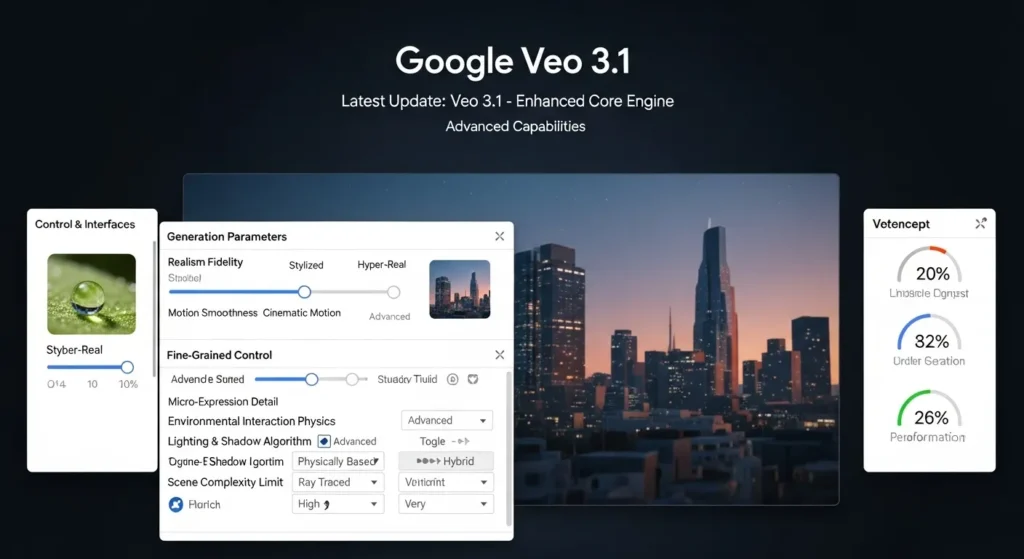Click the 10% value under Styber-Real slider
Viewport: 1024px width, 559px height.
[128, 384]
